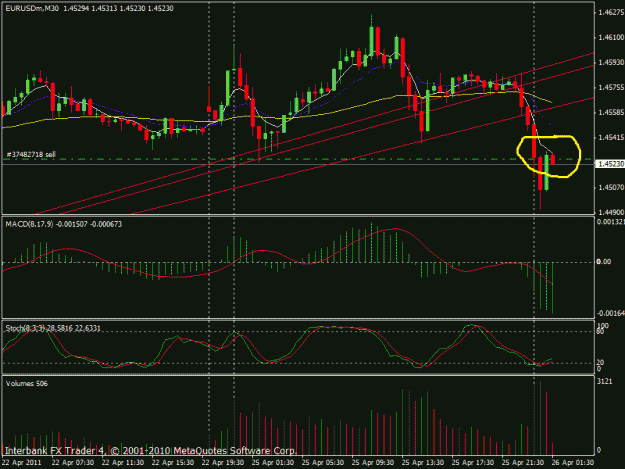Click the MACD scale value -0.00164
Viewport: 625px width, 469px height.
click(x=611, y=313)
